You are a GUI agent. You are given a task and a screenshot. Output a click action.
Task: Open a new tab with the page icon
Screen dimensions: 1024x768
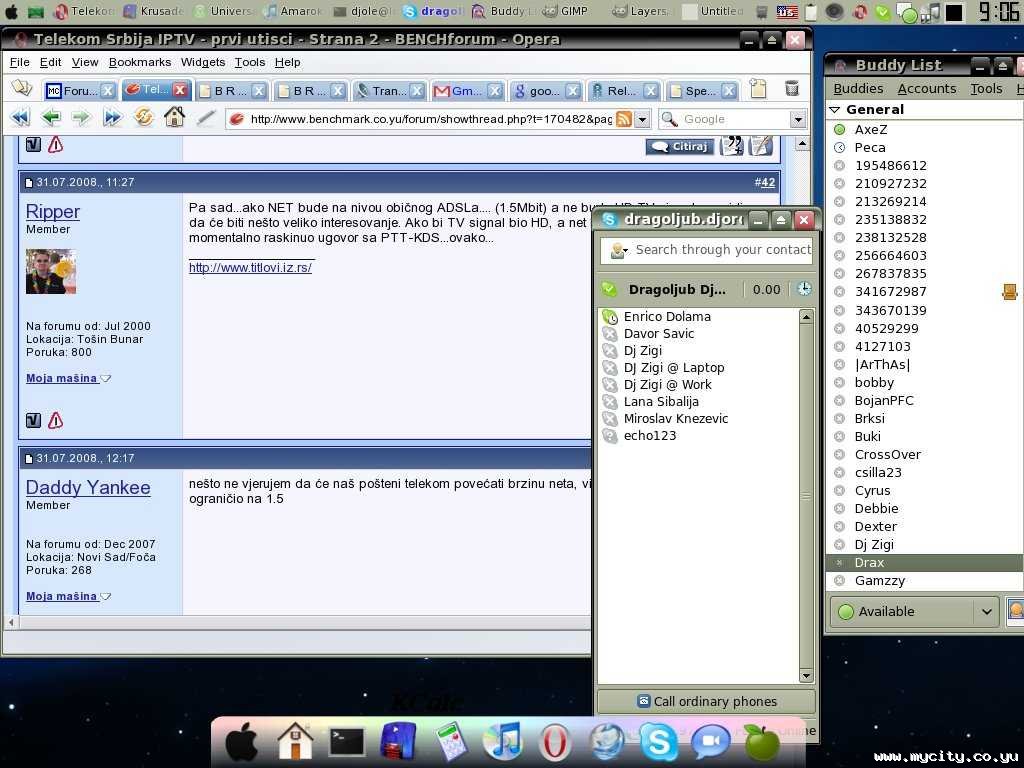(758, 89)
